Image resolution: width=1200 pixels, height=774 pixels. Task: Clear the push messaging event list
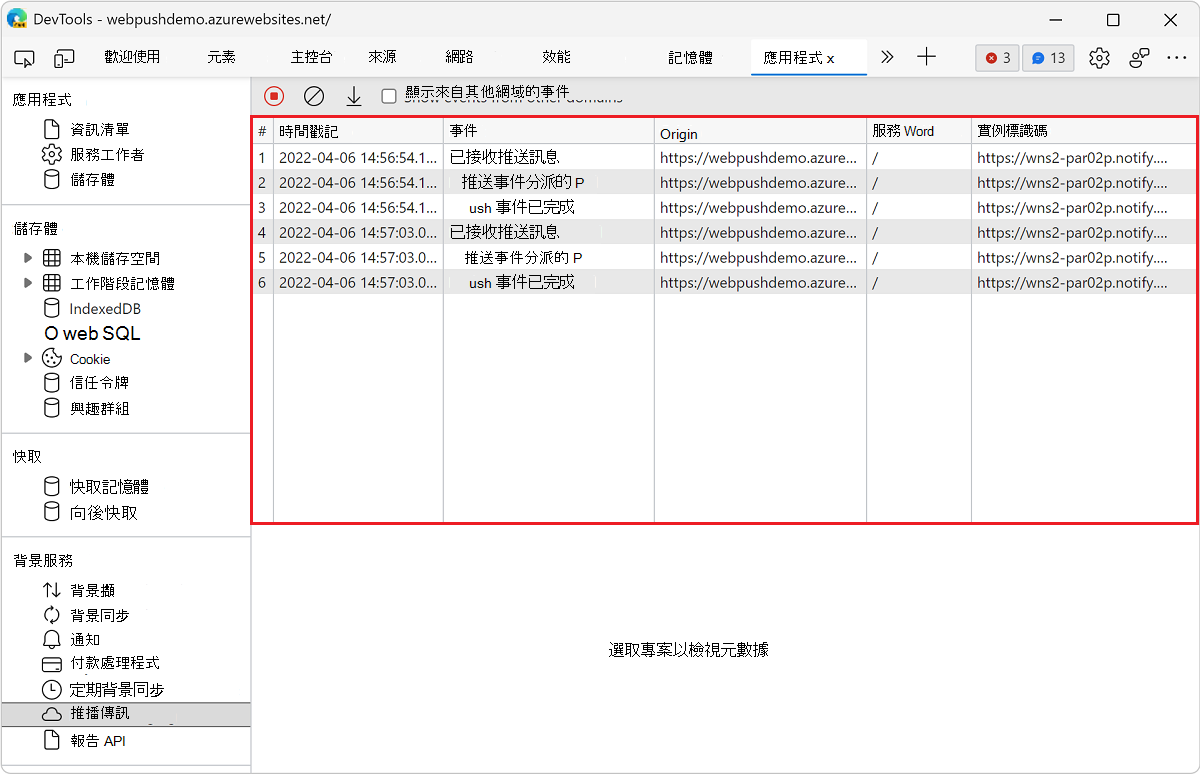(313, 96)
